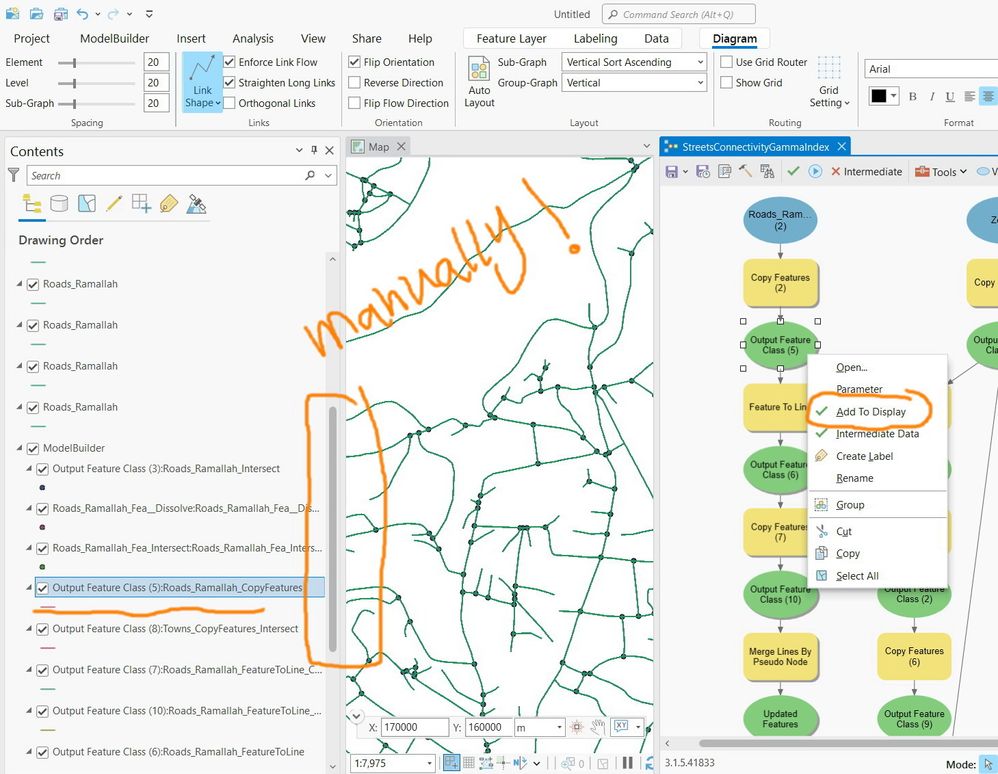
Task: Click the Grid icon in map status bar
Action: (x=469, y=763)
